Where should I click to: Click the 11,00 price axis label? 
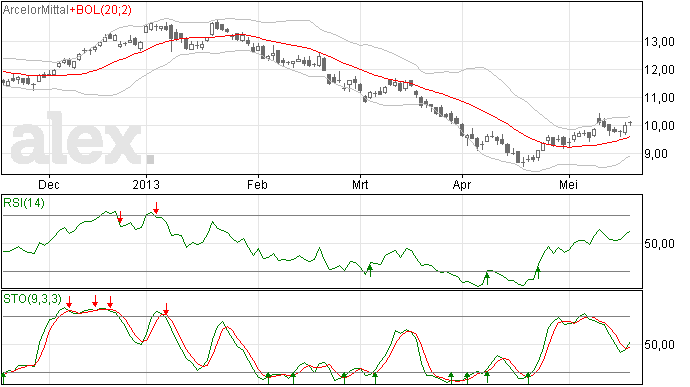[x=659, y=98]
